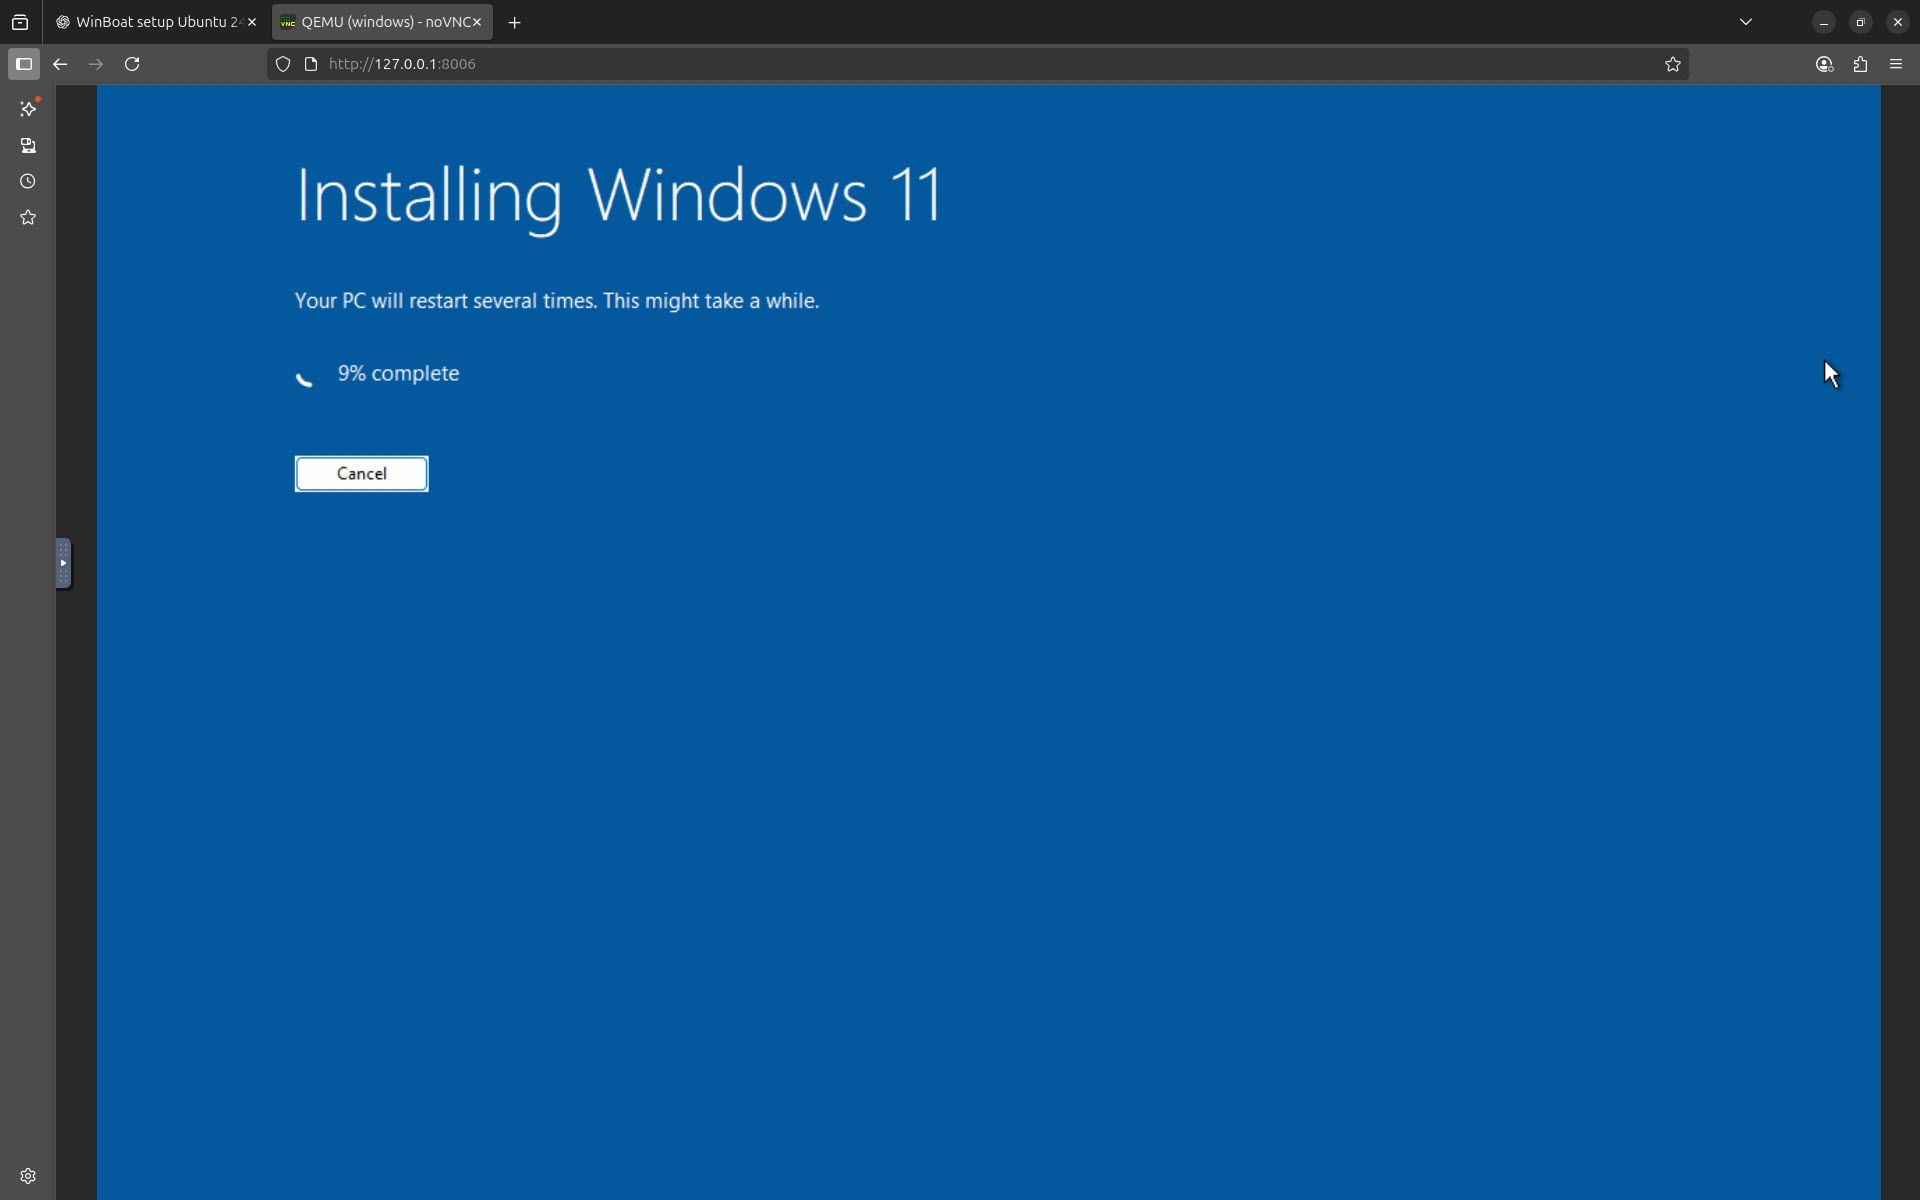Open the account profile icon
The height and width of the screenshot is (1200, 1920).
1824,64
